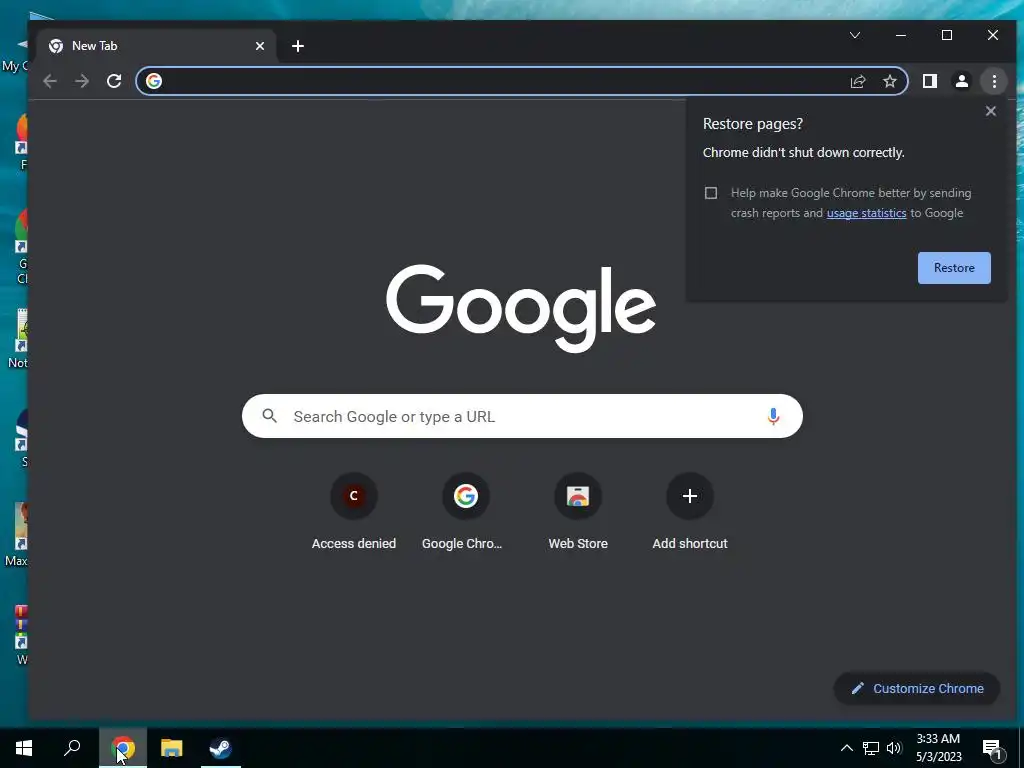This screenshot has width=1024, height=768.
Task: Click the taskbar clock showing 3:33 AM
Action: pyautogui.click(x=938, y=748)
